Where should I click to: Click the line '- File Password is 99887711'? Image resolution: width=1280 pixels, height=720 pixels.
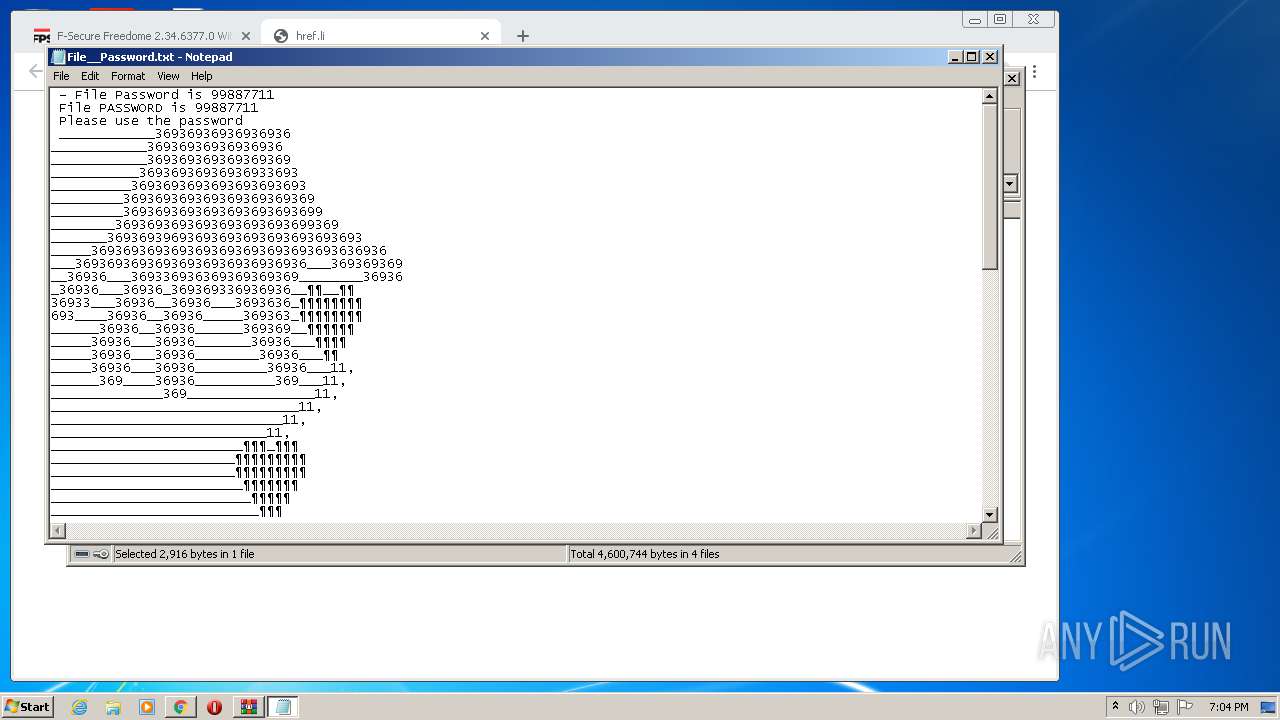click(166, 95)
